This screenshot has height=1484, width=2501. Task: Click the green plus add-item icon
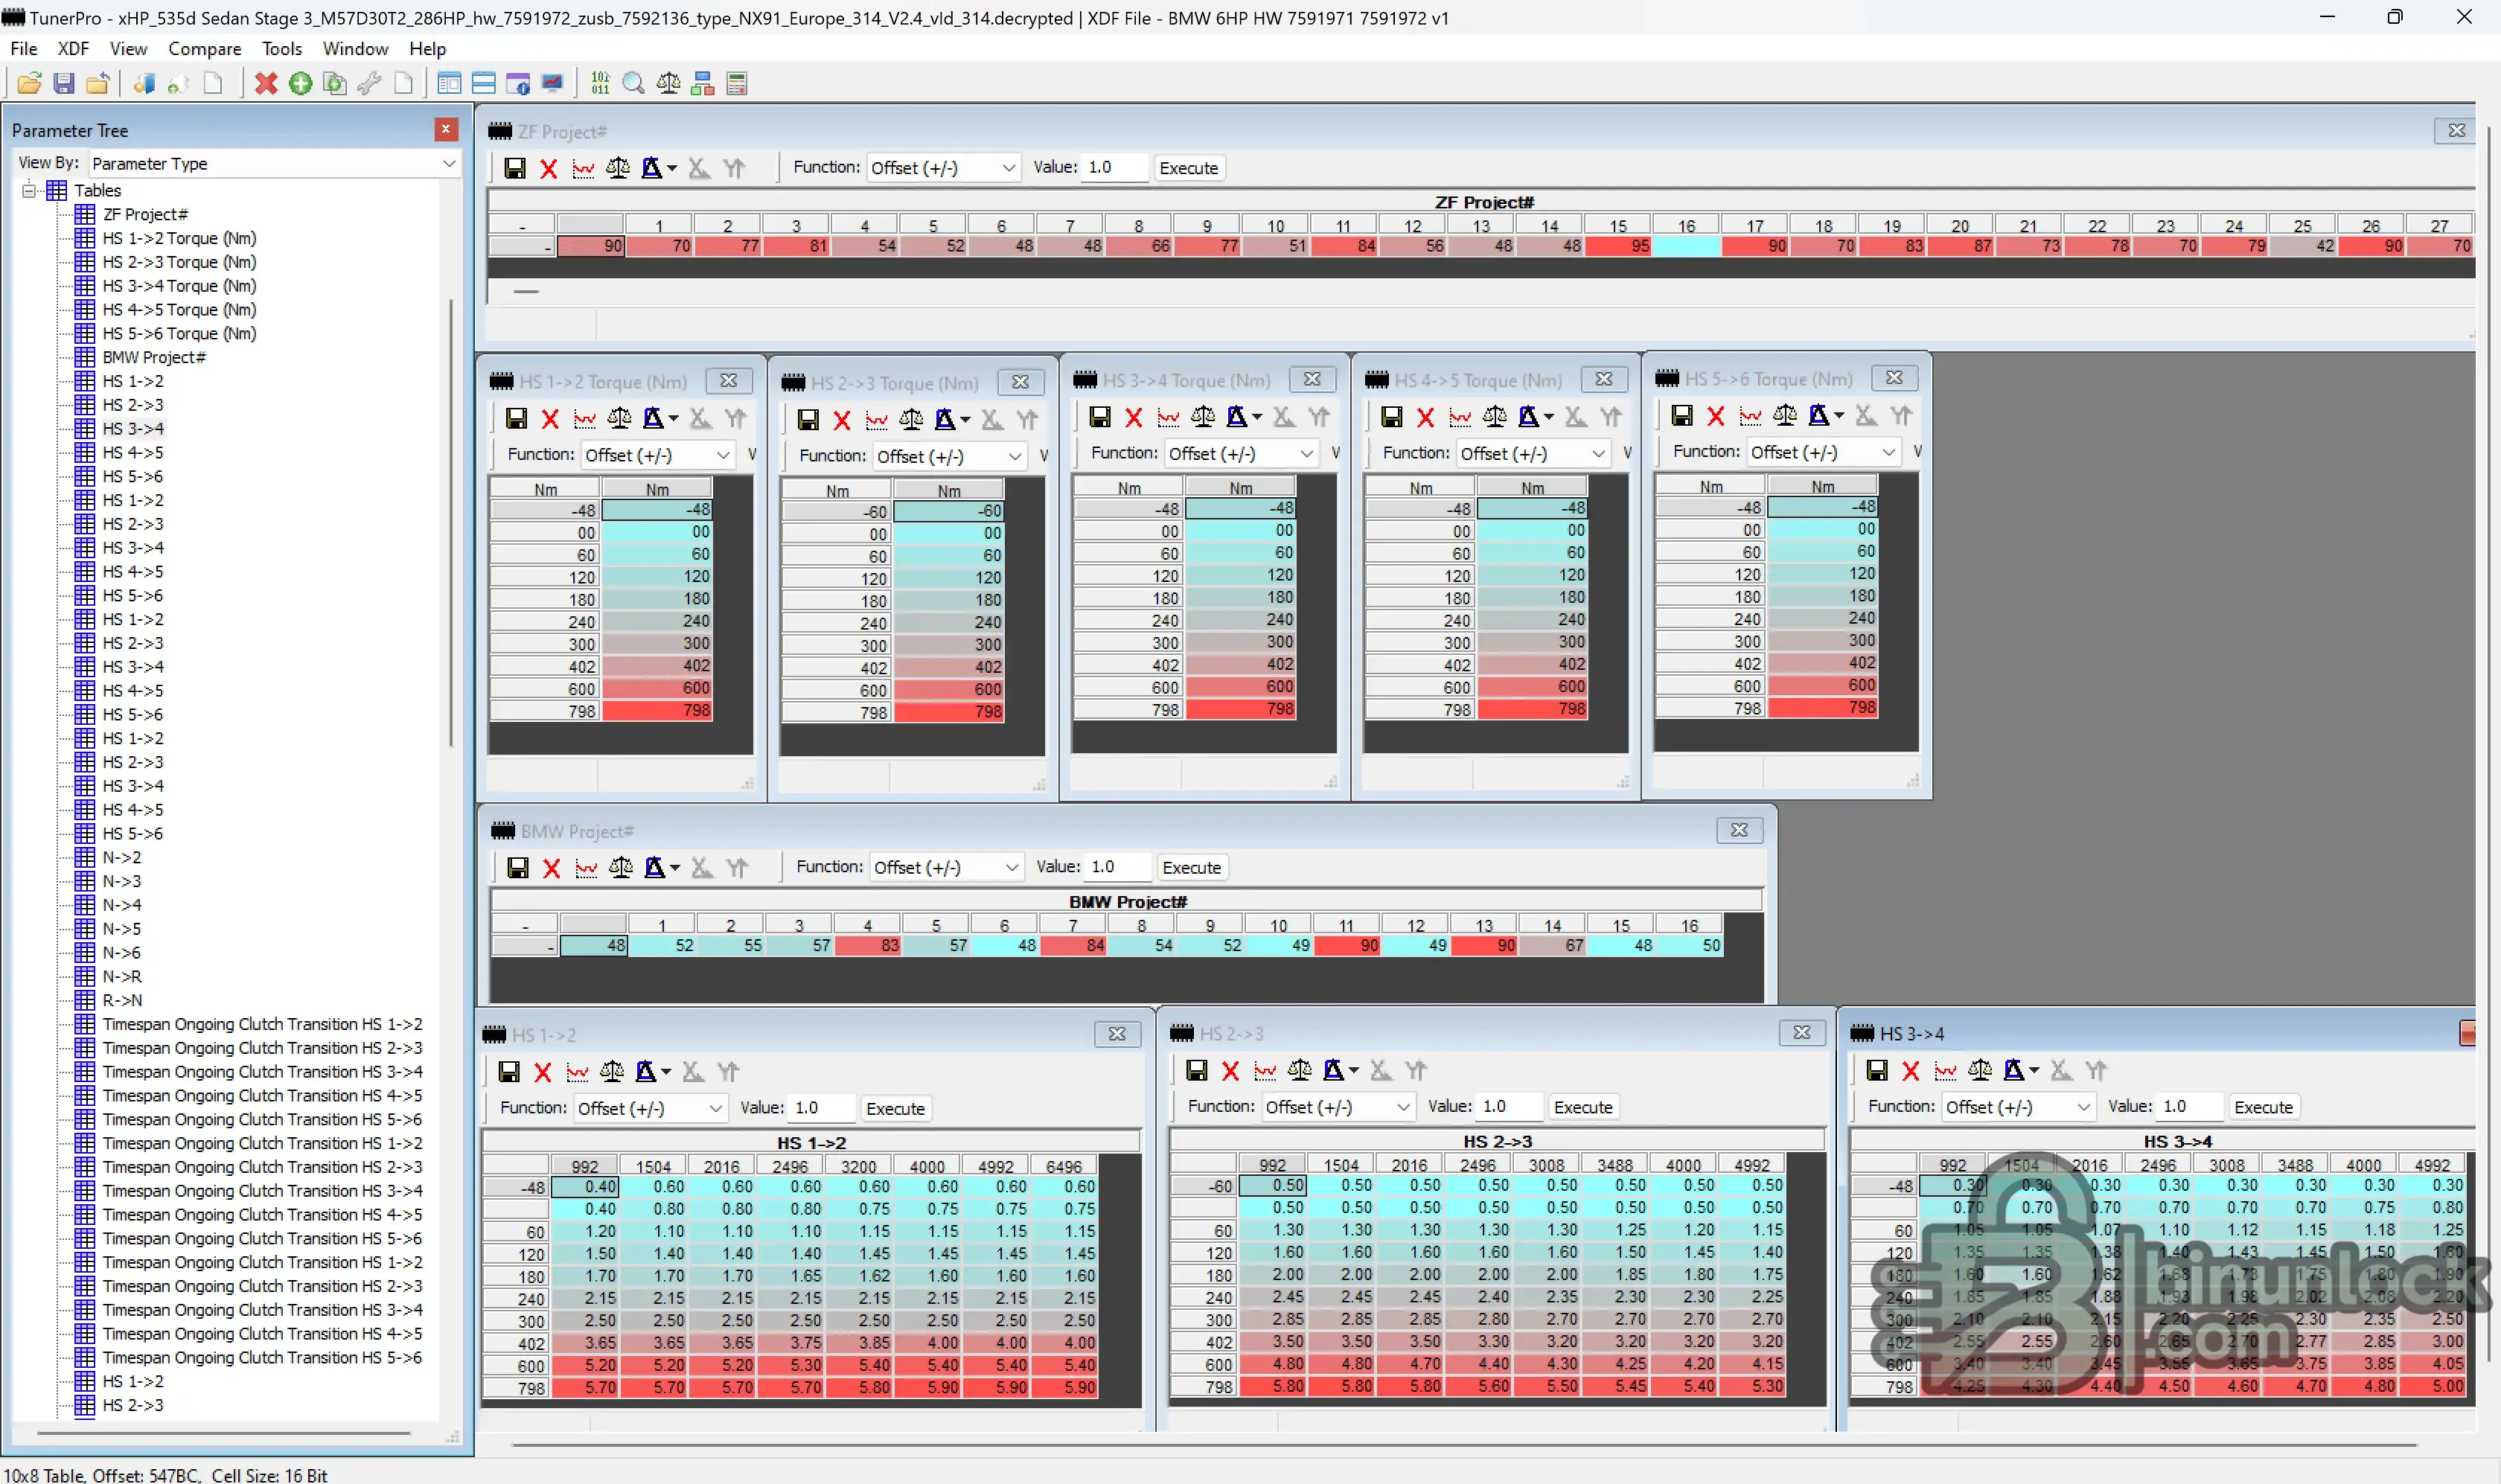coord(300,84)
